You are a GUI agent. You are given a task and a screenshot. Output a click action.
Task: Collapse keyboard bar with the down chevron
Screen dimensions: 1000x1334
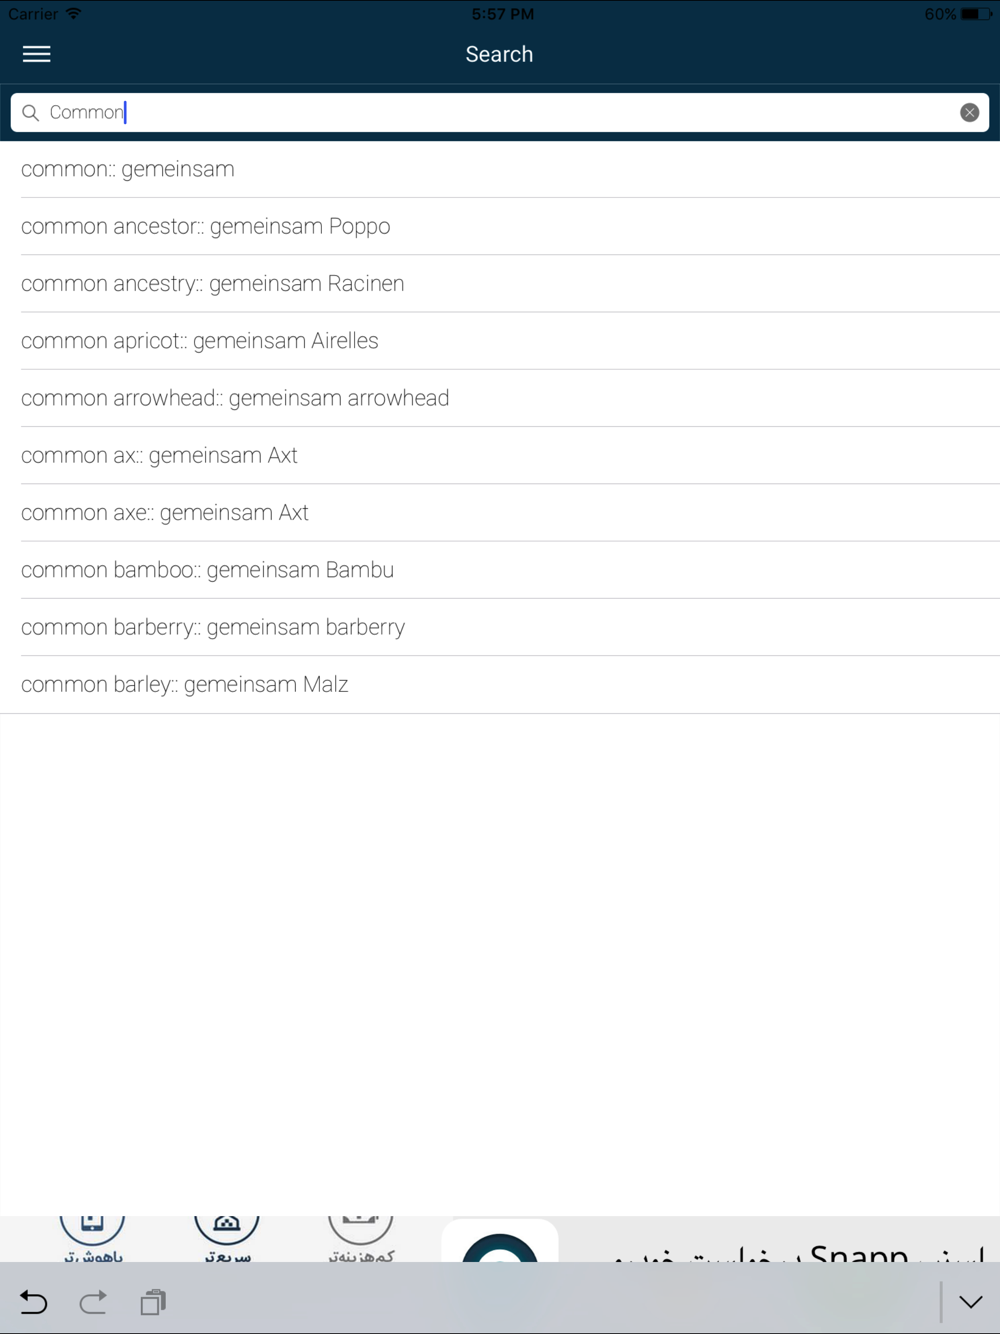coord(970,1301)
